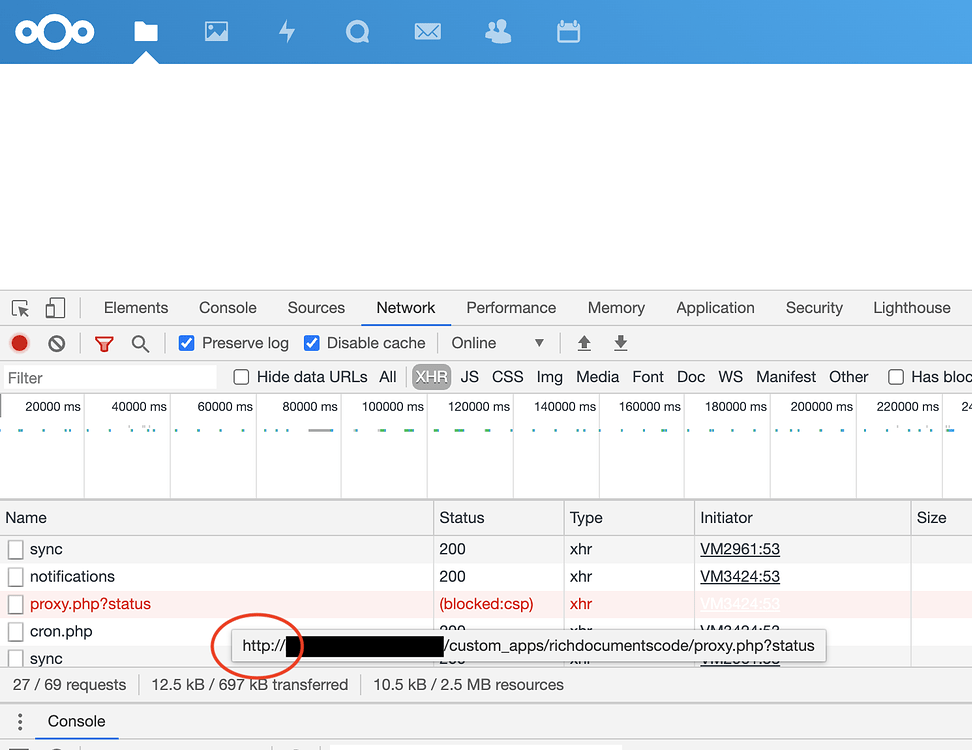Toggle the red filter funnel icon
972x750 pixels.
click(x=104, y=343)
